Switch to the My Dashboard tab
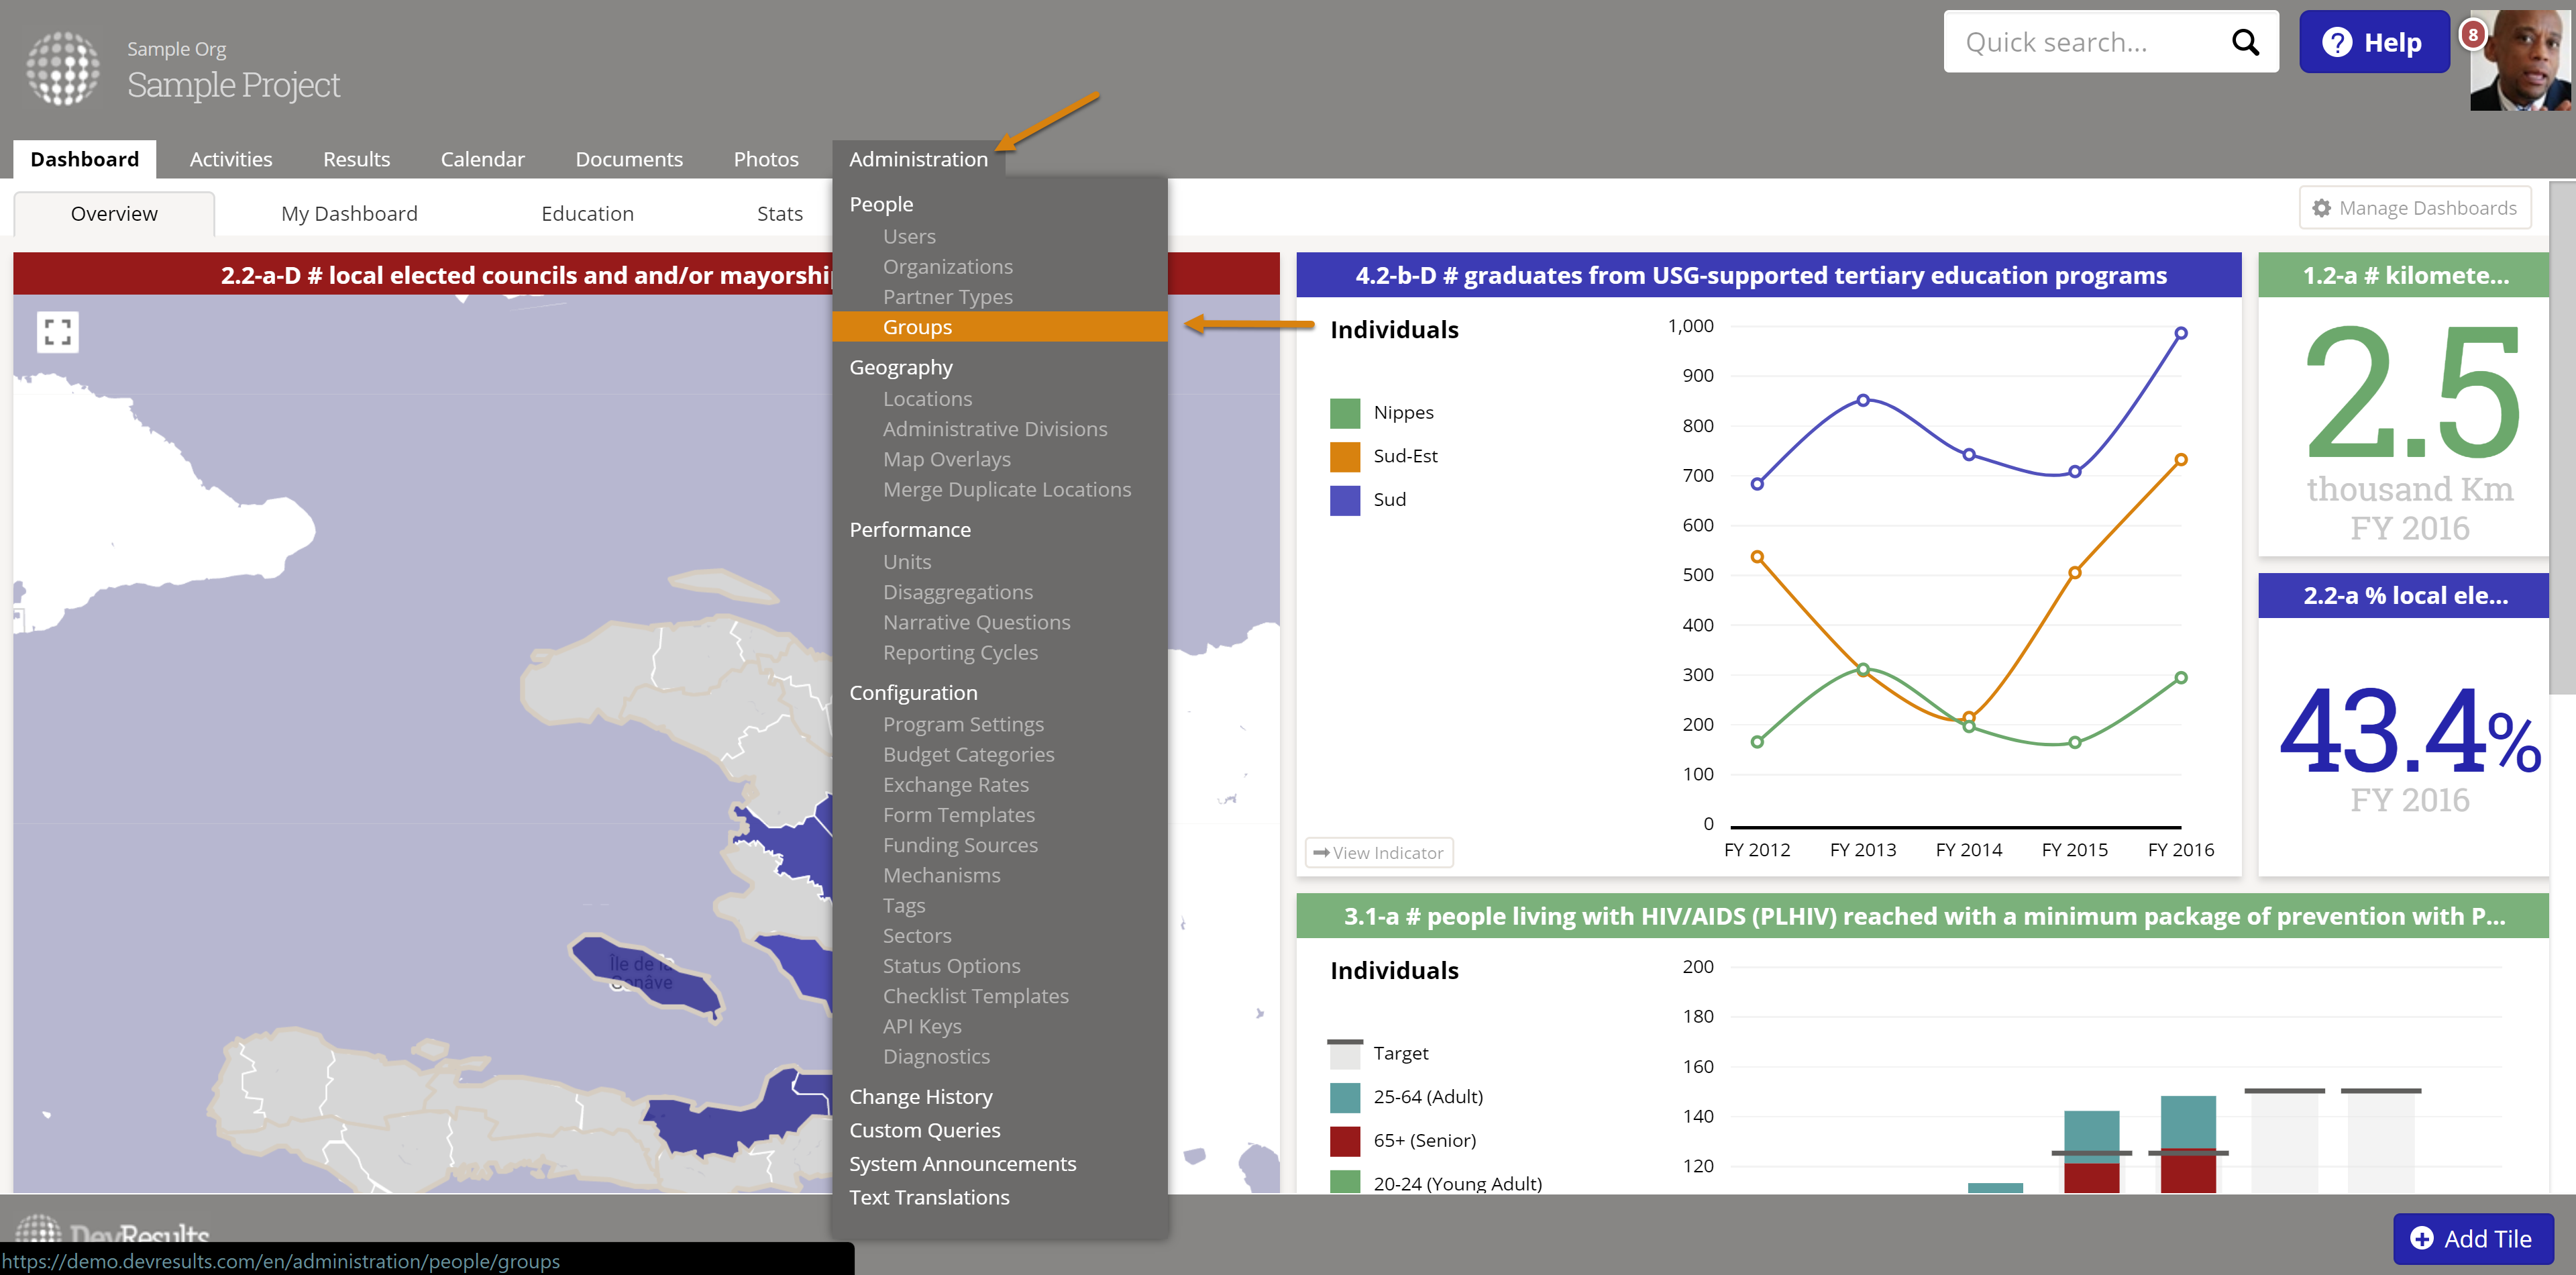This screenshot has height=1275, width=2576. (349, 213)
